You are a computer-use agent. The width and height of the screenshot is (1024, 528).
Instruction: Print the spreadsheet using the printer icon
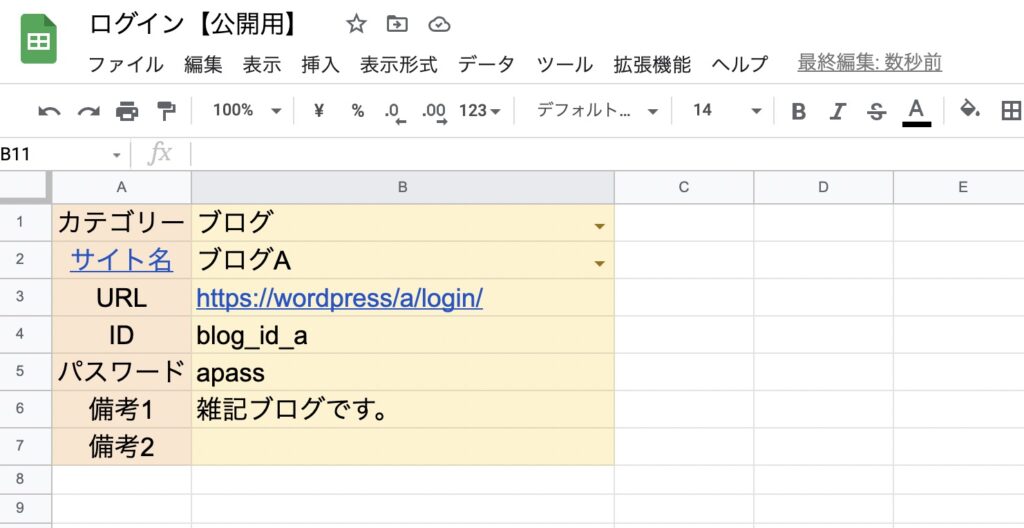tap(127, 111)
